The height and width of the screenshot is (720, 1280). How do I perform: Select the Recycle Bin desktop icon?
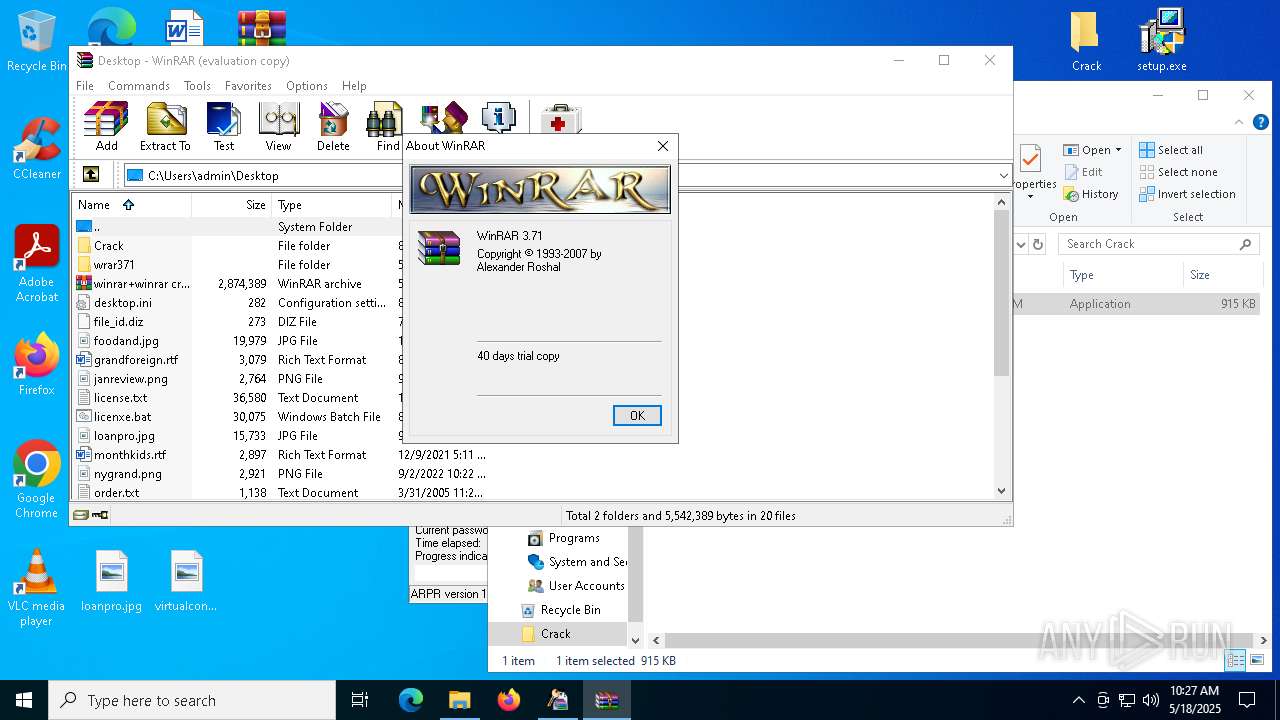(36, 40)
